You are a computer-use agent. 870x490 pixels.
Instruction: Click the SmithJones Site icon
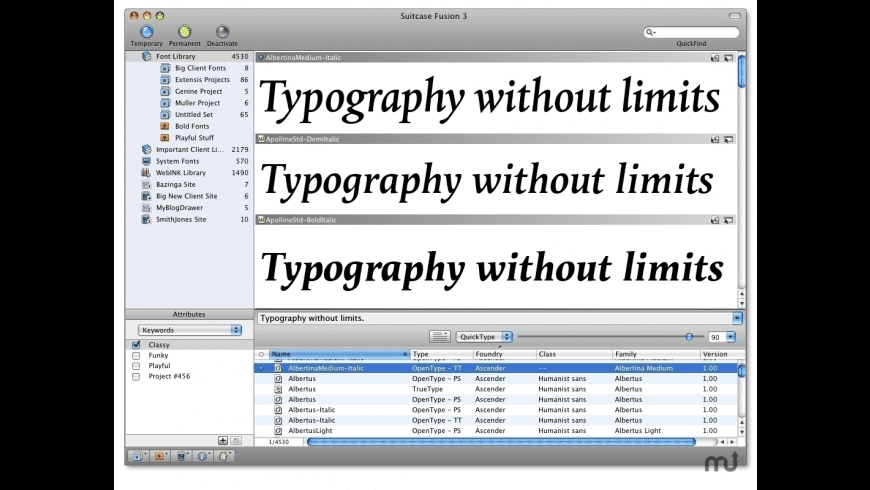click(x=146, y=219)
